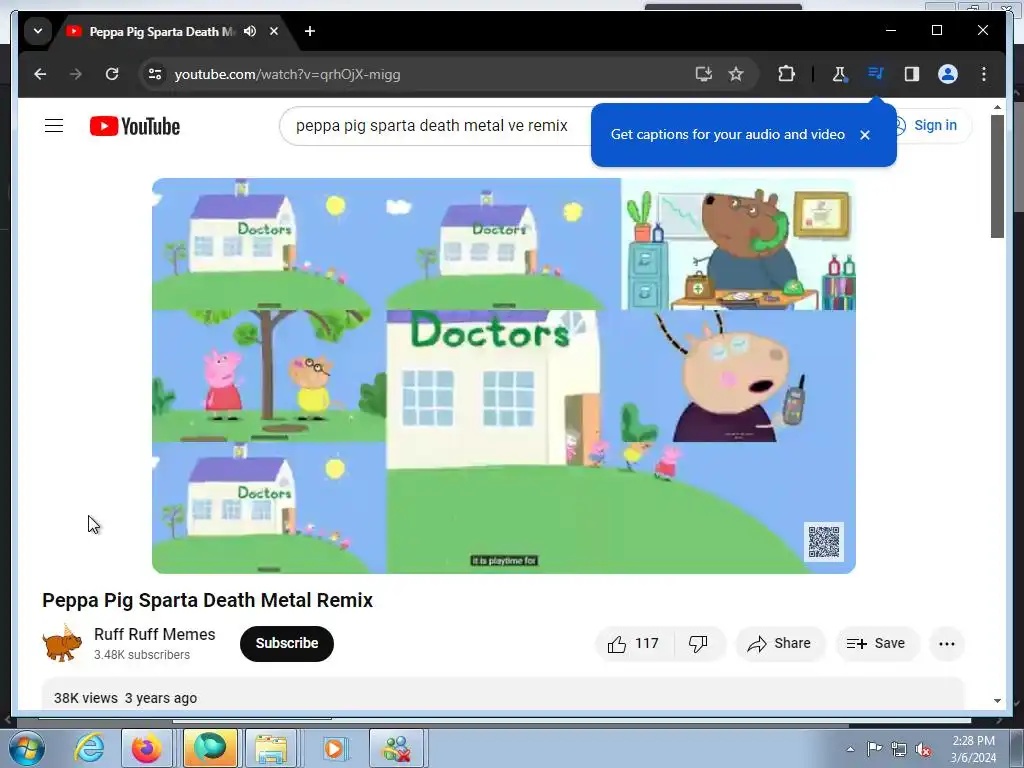Open Ruff Ruff Memes channel avatar
The width and height of the screenshot is (1024, 768).
[62, 643]
